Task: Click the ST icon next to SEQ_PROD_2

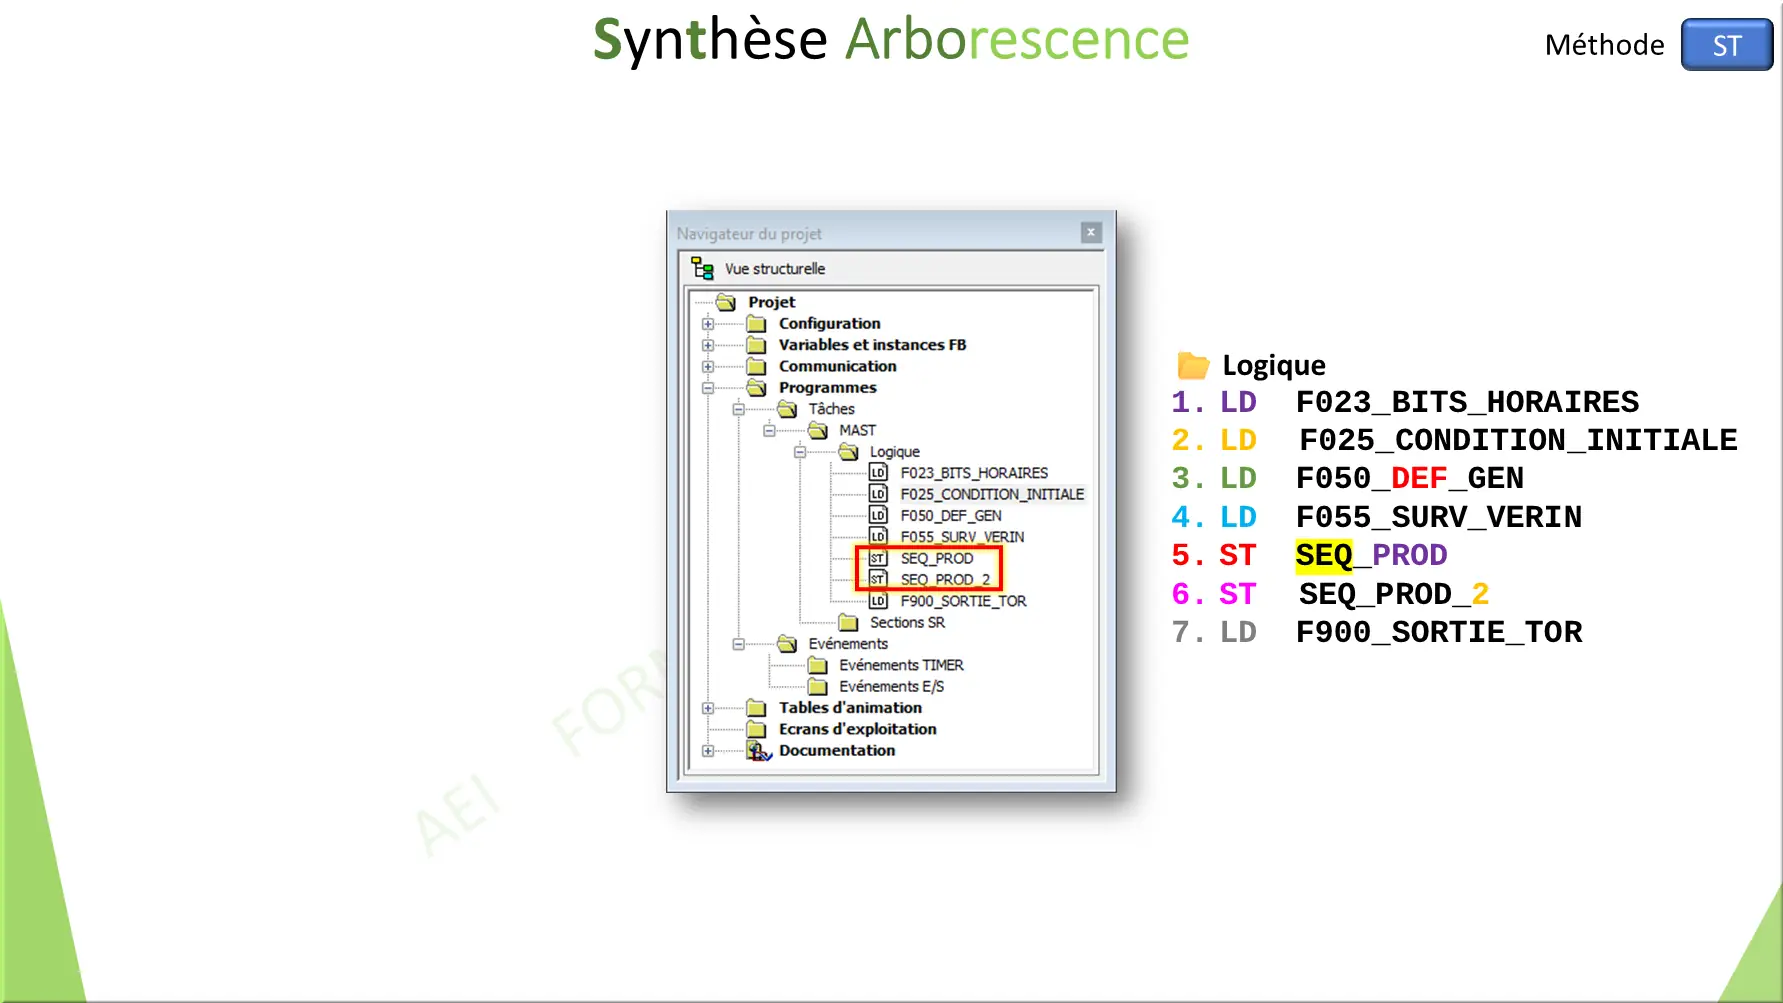Action: click(x=878, y=579)
